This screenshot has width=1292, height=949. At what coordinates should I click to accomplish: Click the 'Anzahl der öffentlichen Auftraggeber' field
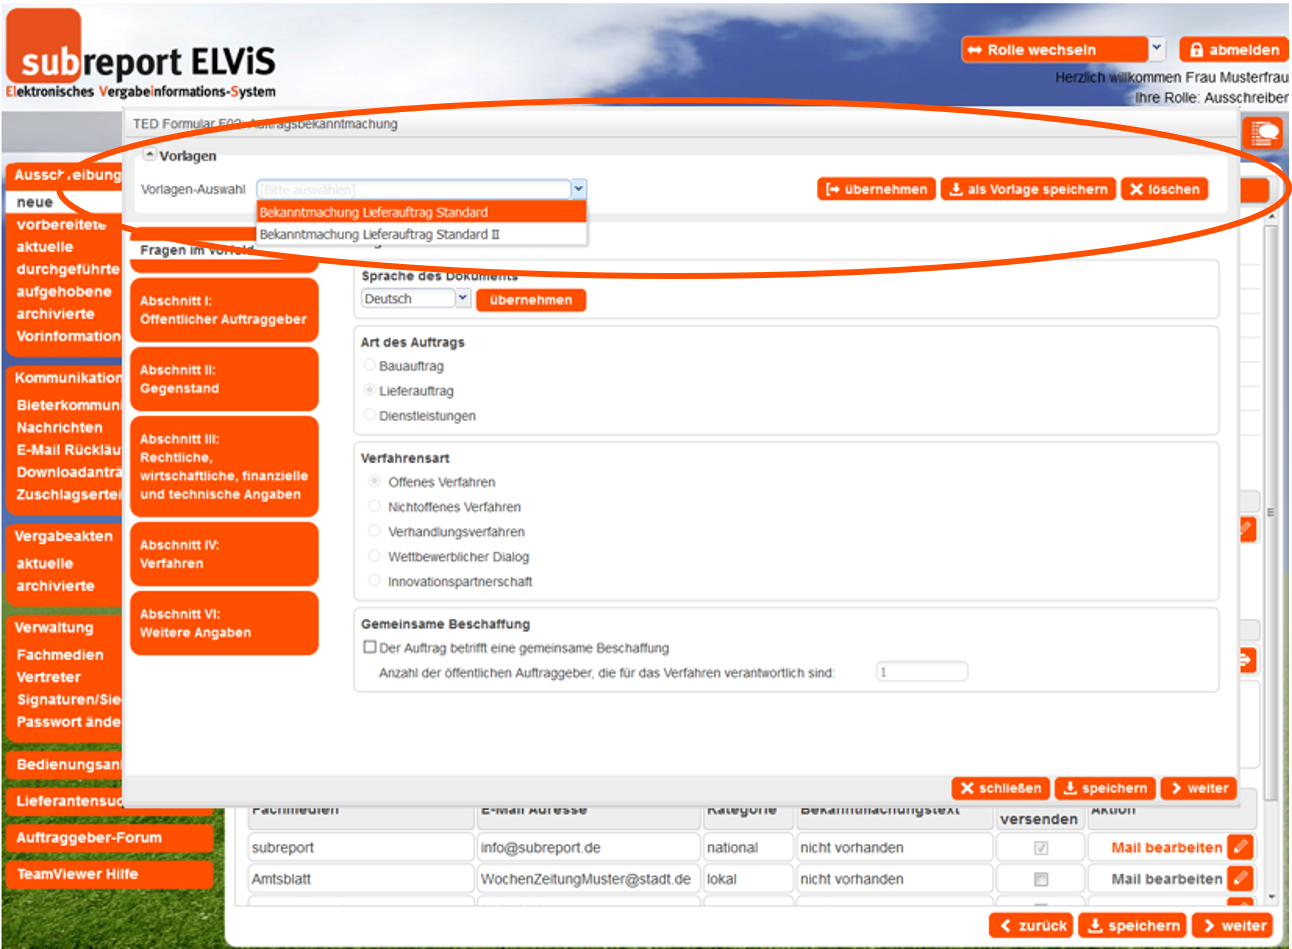pos(921,672)
